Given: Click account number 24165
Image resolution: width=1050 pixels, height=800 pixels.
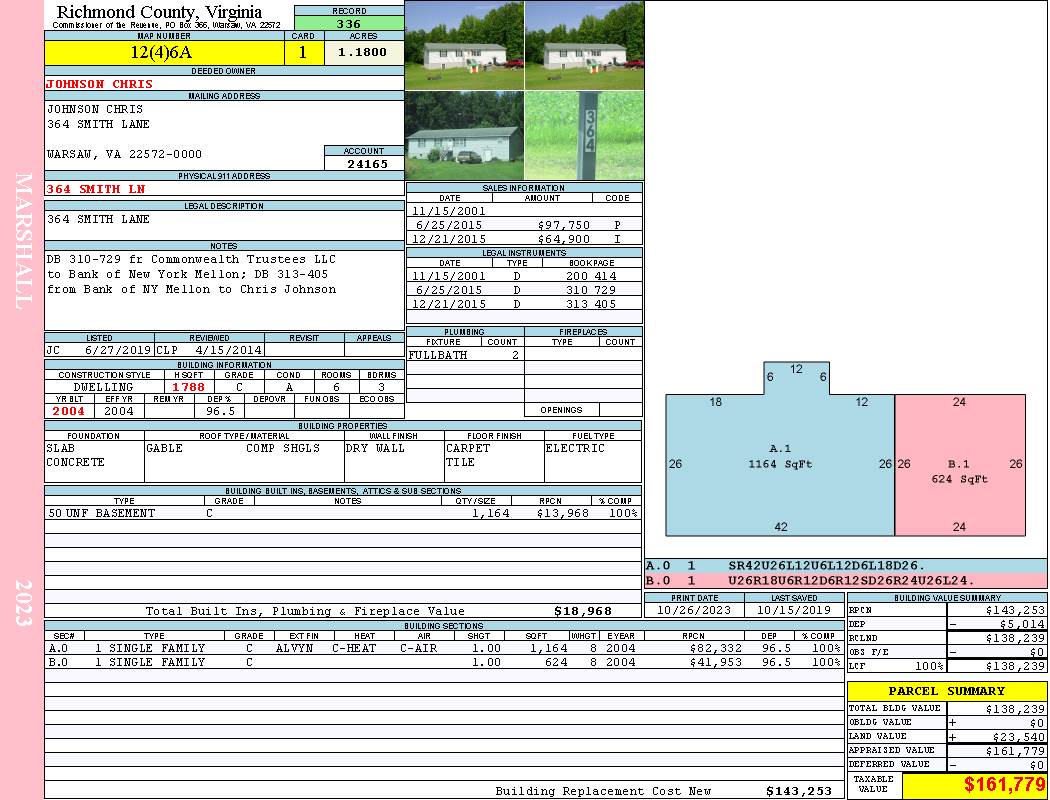Looking at the screenshot, I should coord(367,163).
